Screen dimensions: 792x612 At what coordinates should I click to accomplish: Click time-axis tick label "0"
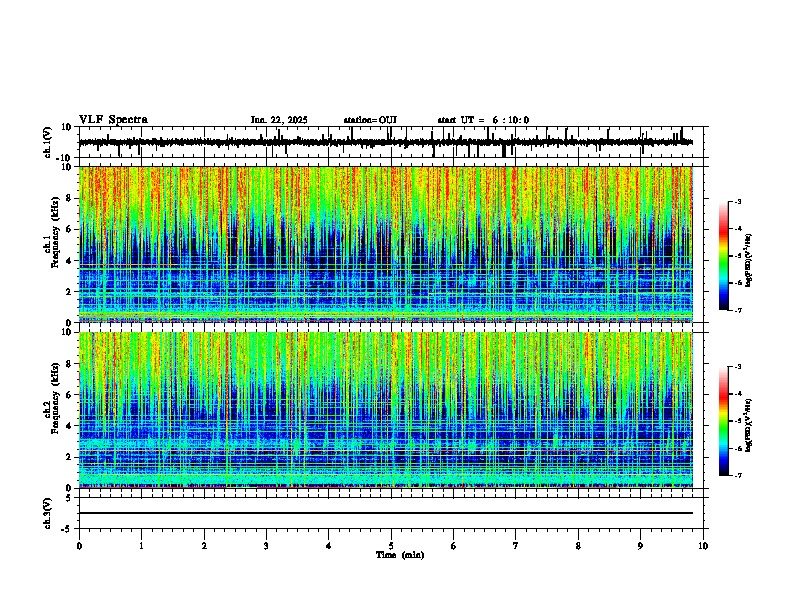(x=79, y=546)
